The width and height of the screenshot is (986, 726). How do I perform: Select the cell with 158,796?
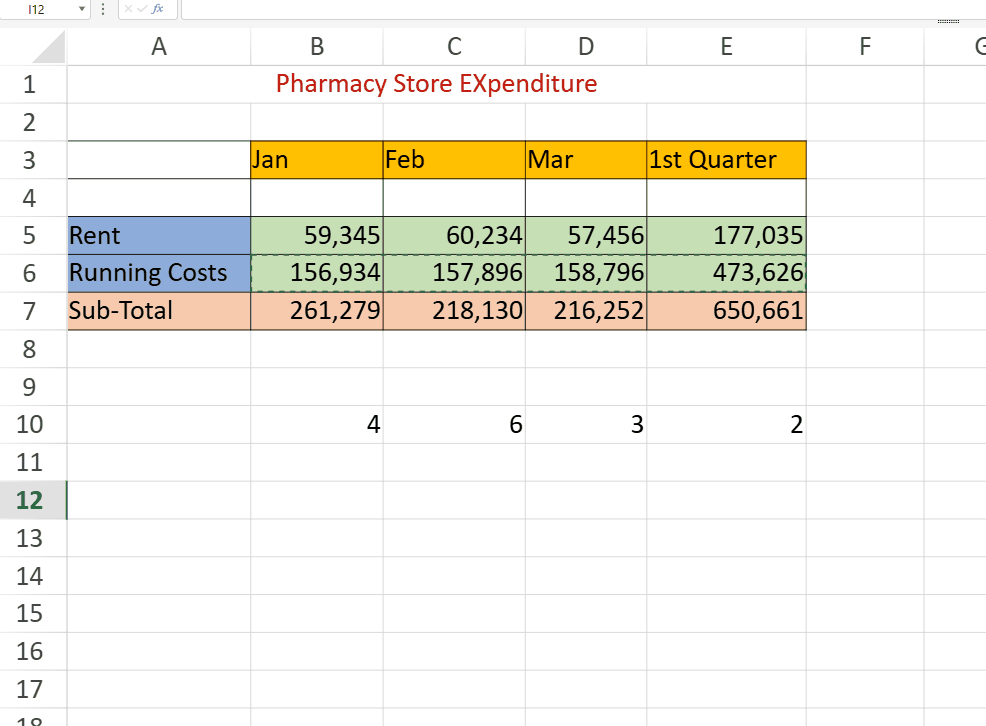pos(586,273)
